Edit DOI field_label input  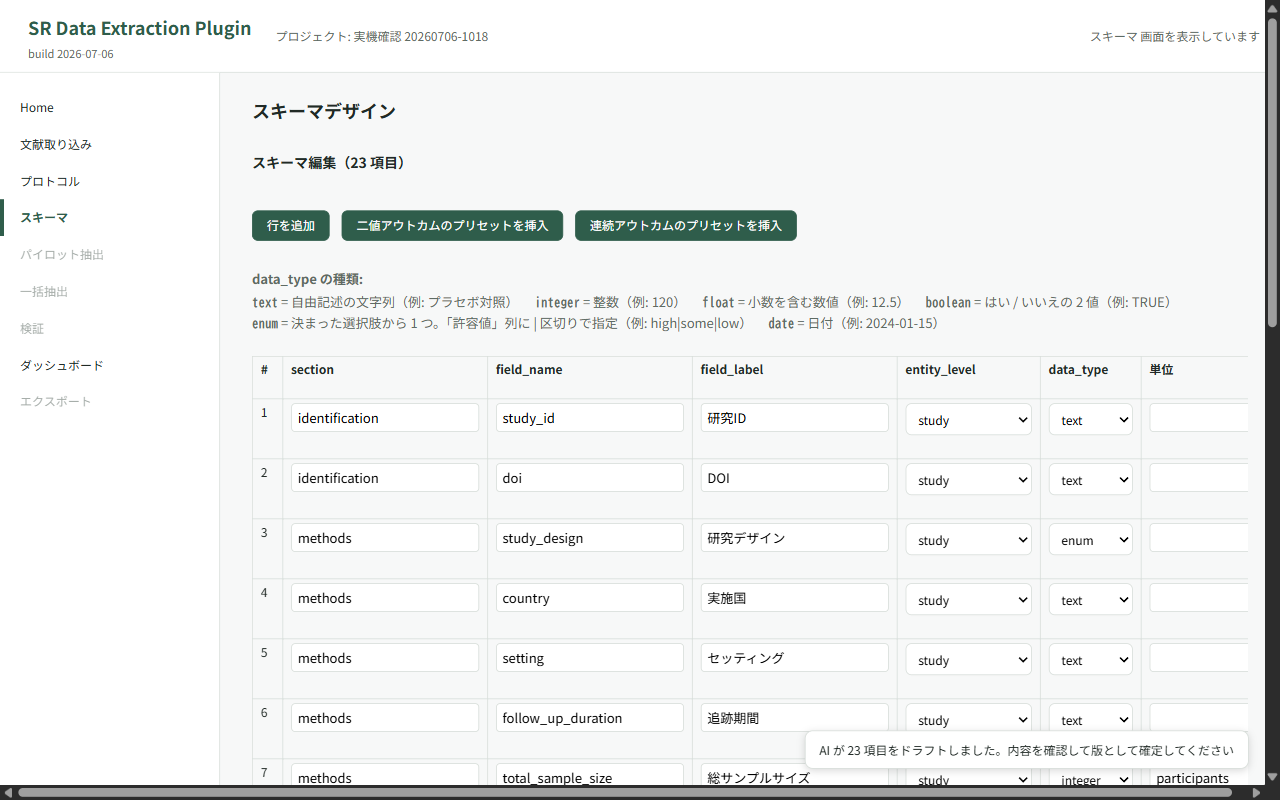click(x=795, y=478)
